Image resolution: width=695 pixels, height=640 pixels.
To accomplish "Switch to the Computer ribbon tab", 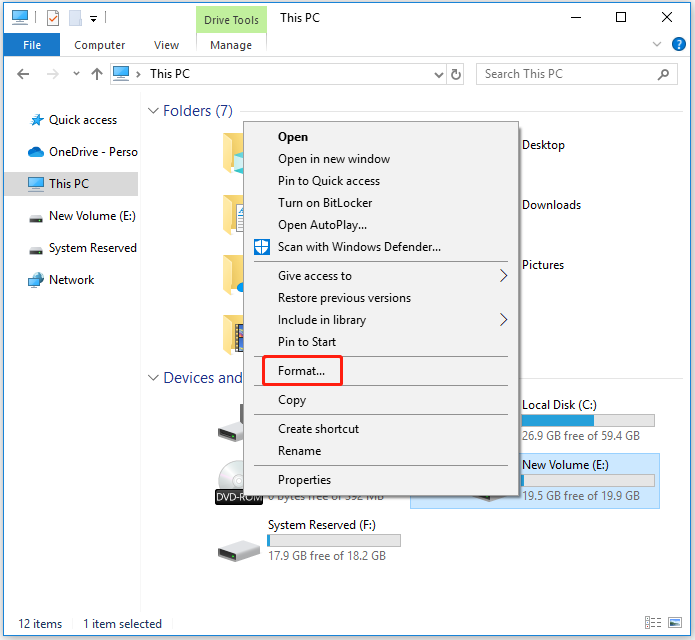I will (99, 45).
